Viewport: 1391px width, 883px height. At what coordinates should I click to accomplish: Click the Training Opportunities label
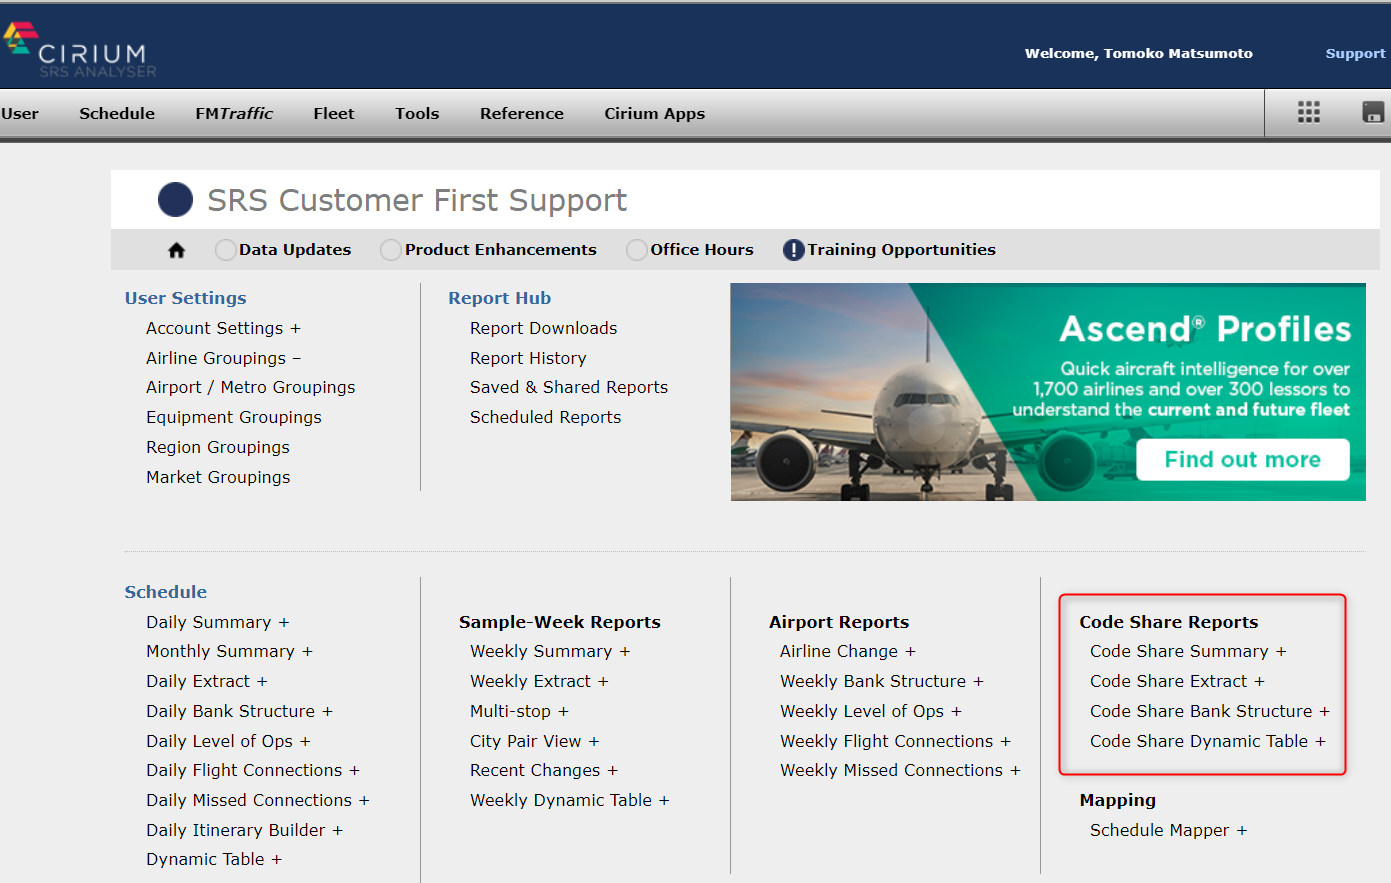pyautogui.click(x=902, y=250)
